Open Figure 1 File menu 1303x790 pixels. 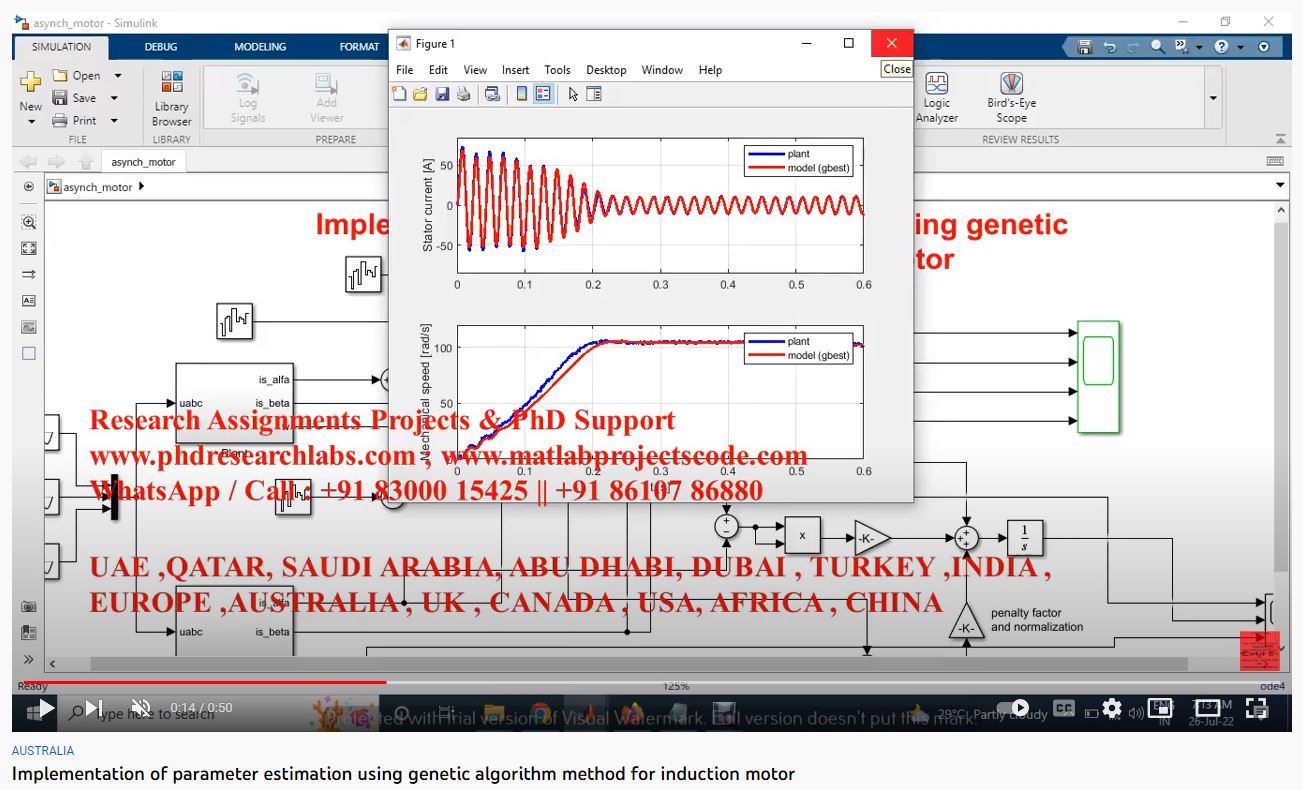[404, 70]
